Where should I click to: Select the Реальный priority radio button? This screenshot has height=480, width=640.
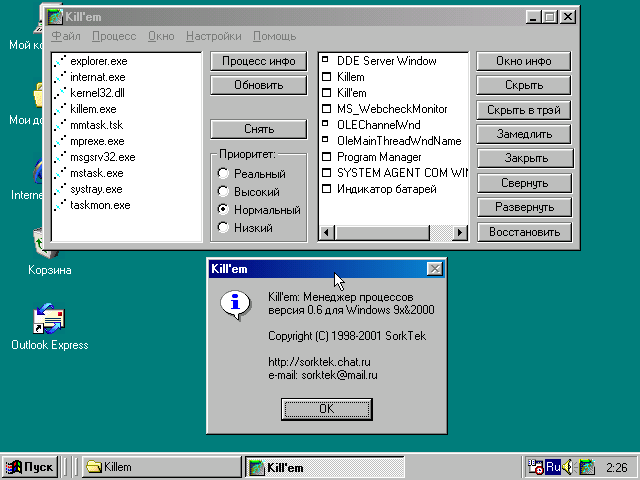[x=223, y=175]
